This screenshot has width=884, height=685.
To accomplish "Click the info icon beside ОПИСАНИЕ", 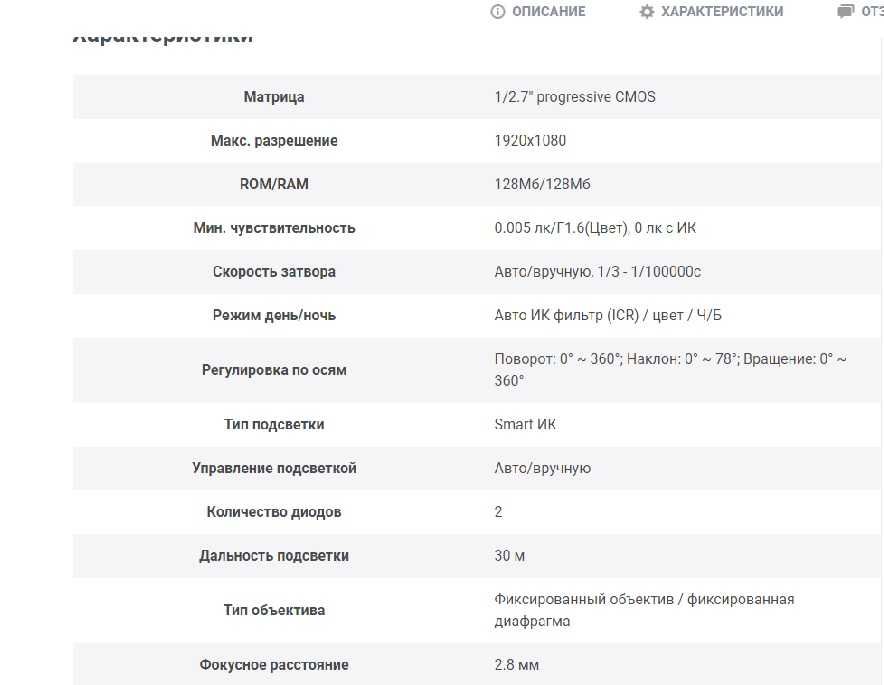I will [x=498, y=11].
